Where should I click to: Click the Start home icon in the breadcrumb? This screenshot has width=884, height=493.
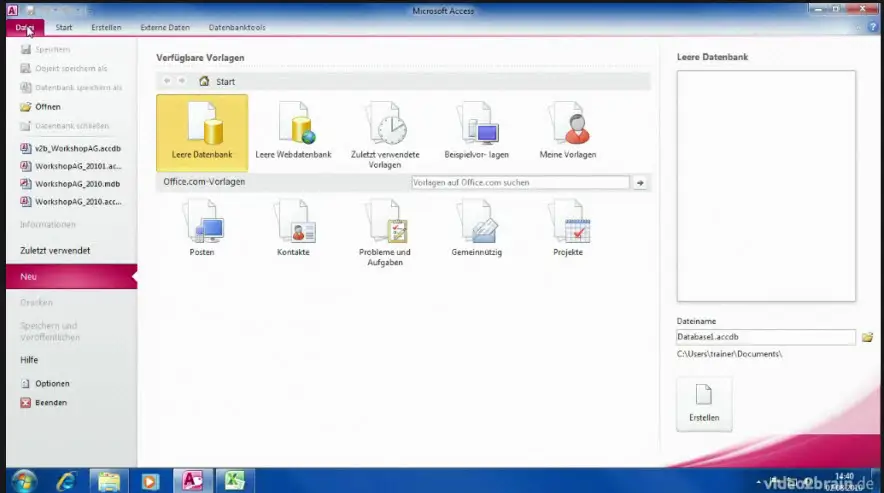pos(204,81)
